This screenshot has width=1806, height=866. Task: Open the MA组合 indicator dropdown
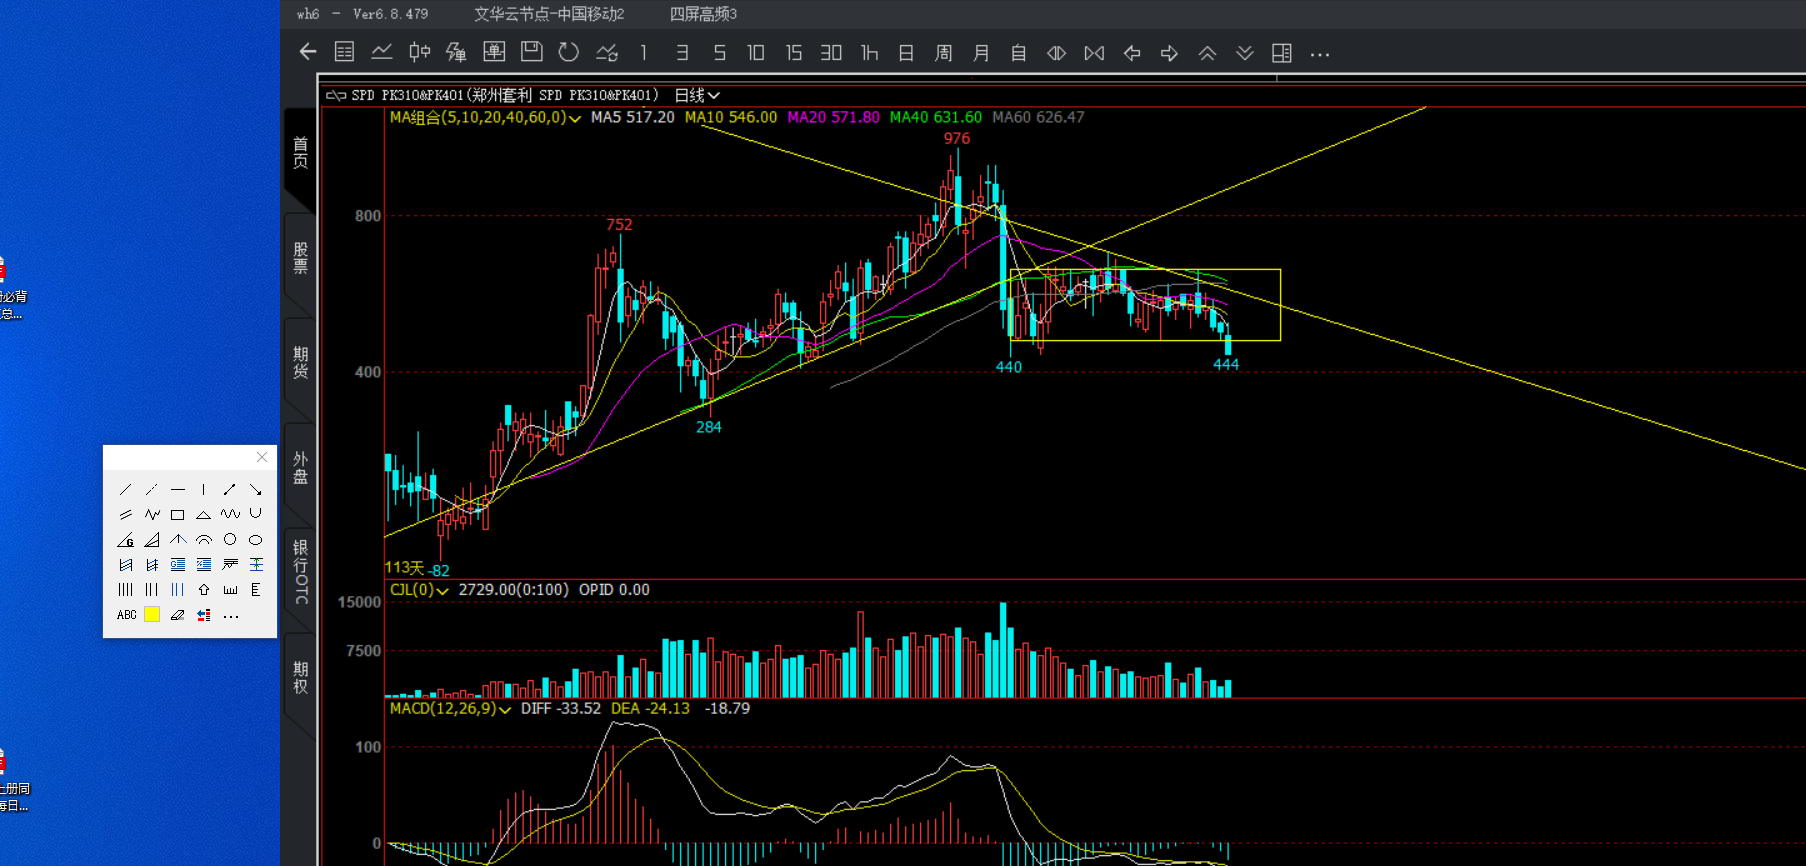[x=575, y=118]
